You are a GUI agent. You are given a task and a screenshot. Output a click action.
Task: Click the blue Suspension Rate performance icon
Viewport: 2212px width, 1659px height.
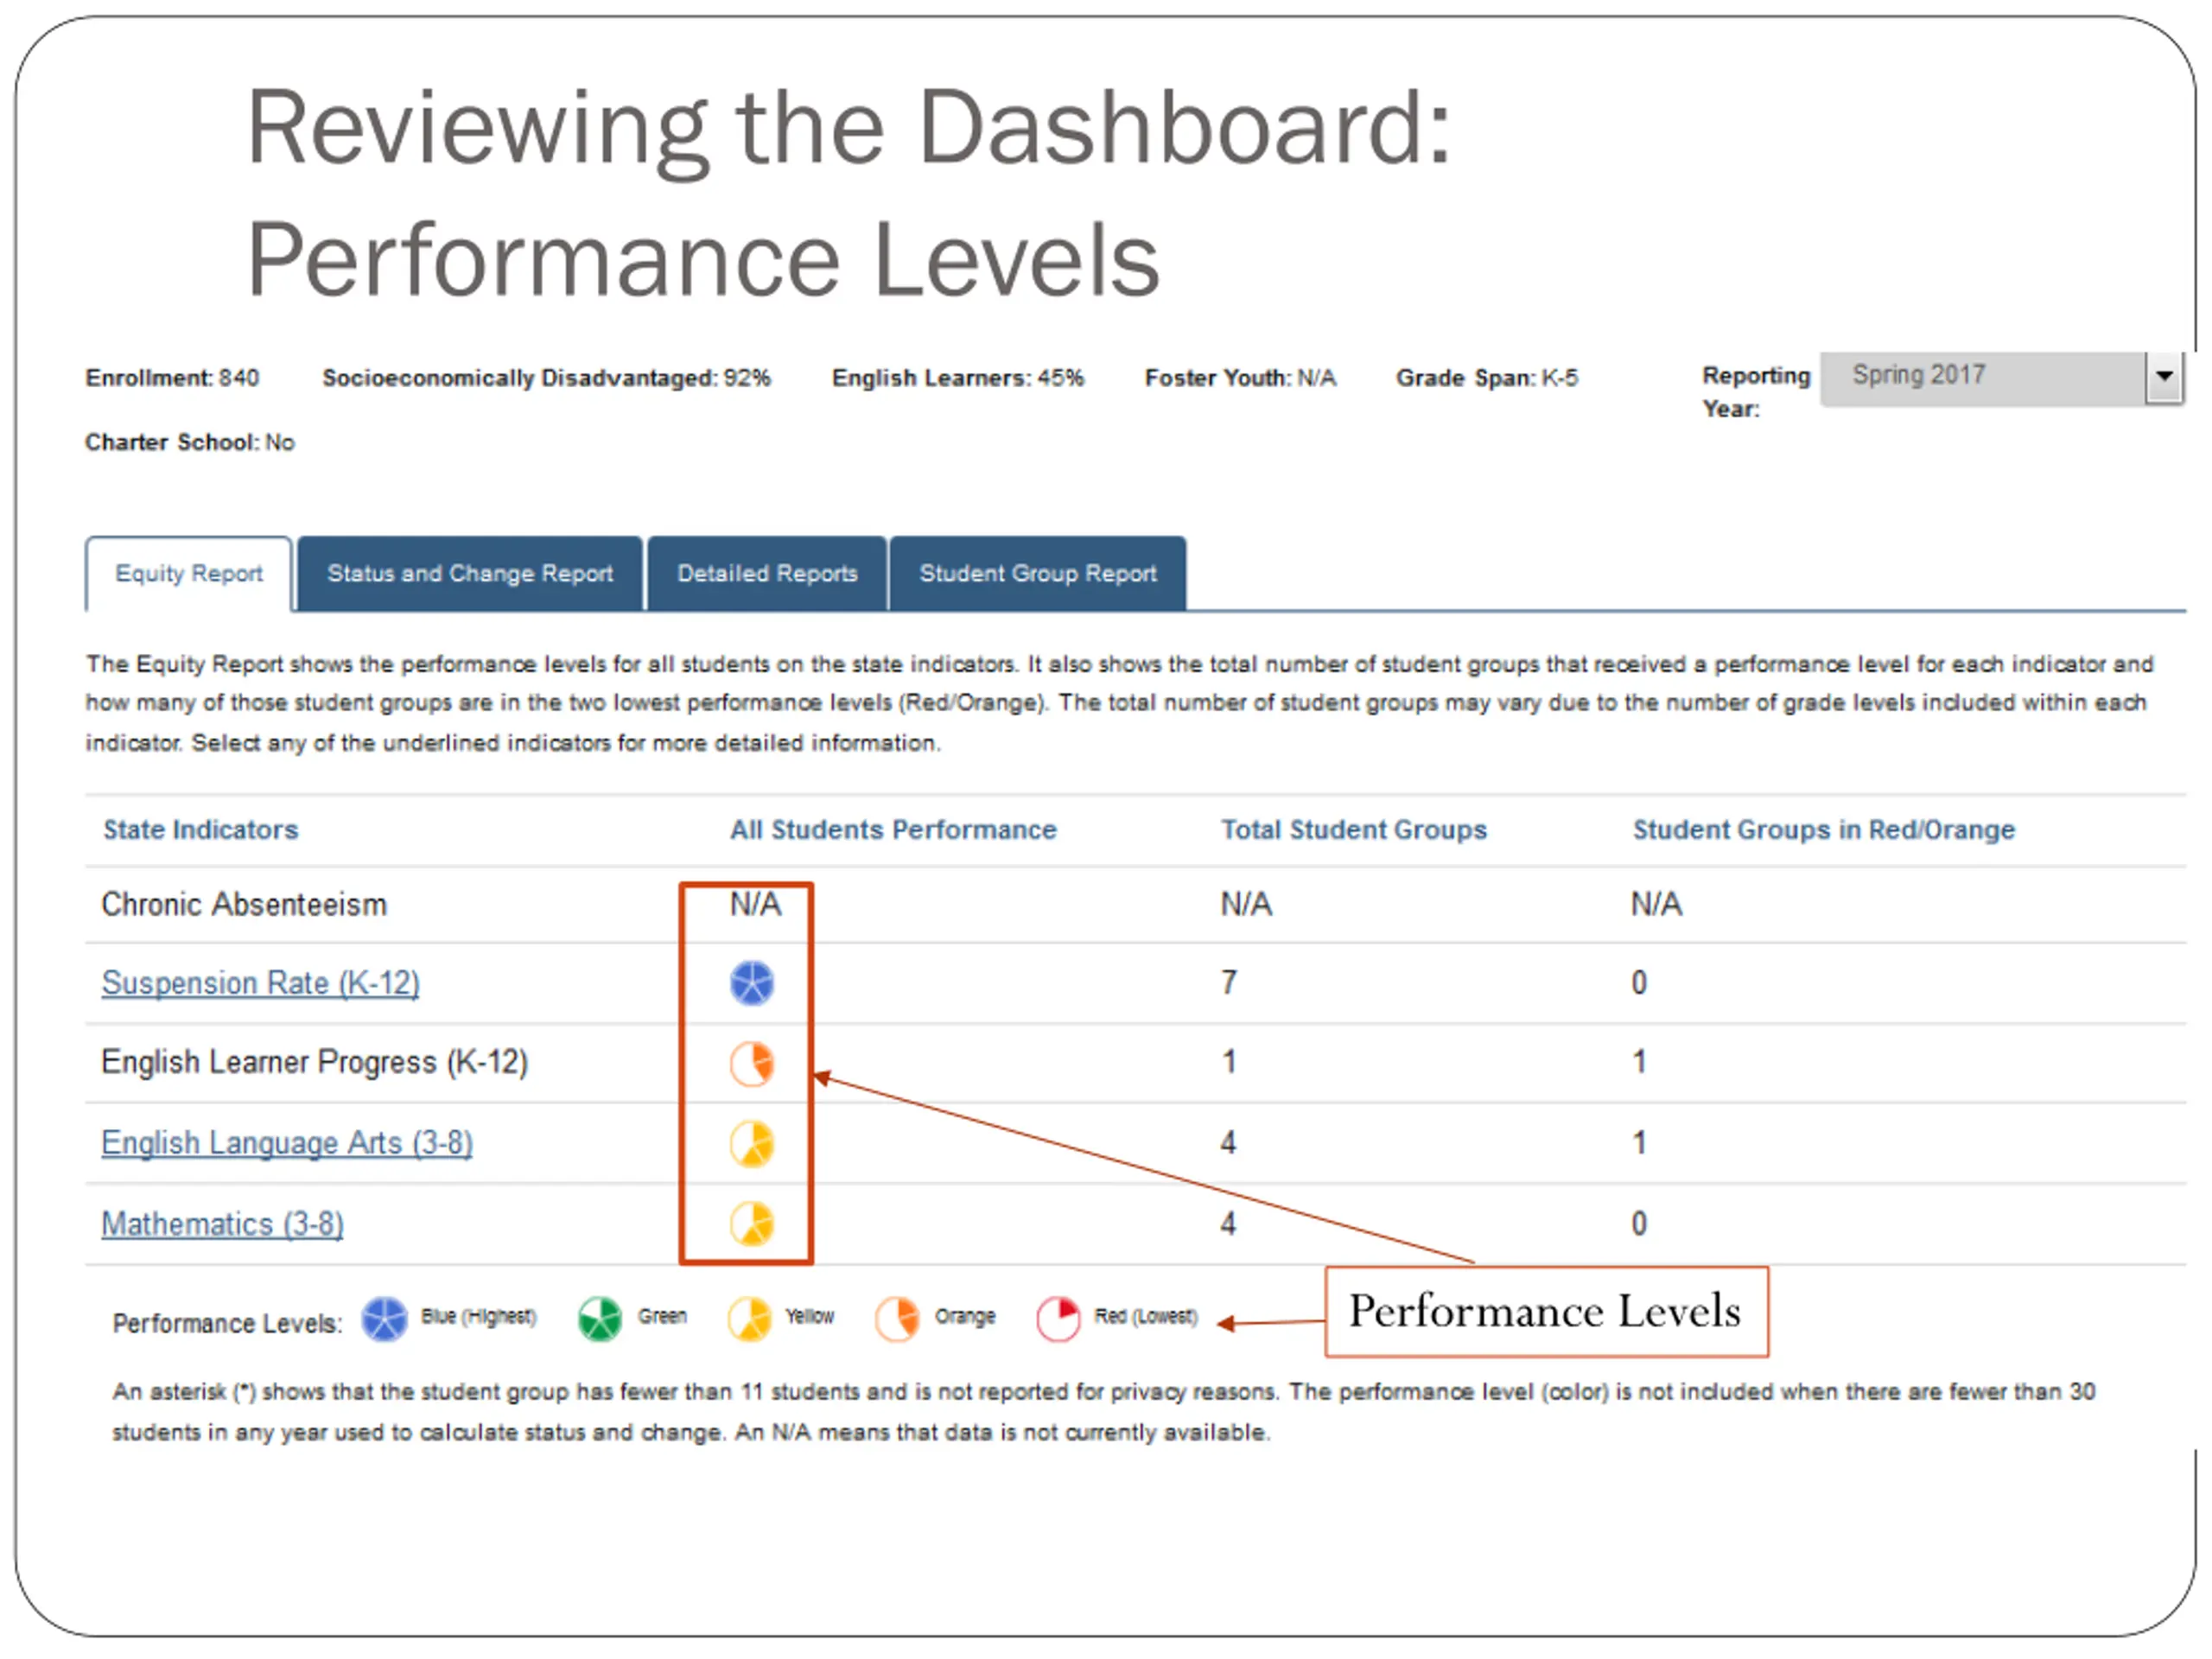752,983
